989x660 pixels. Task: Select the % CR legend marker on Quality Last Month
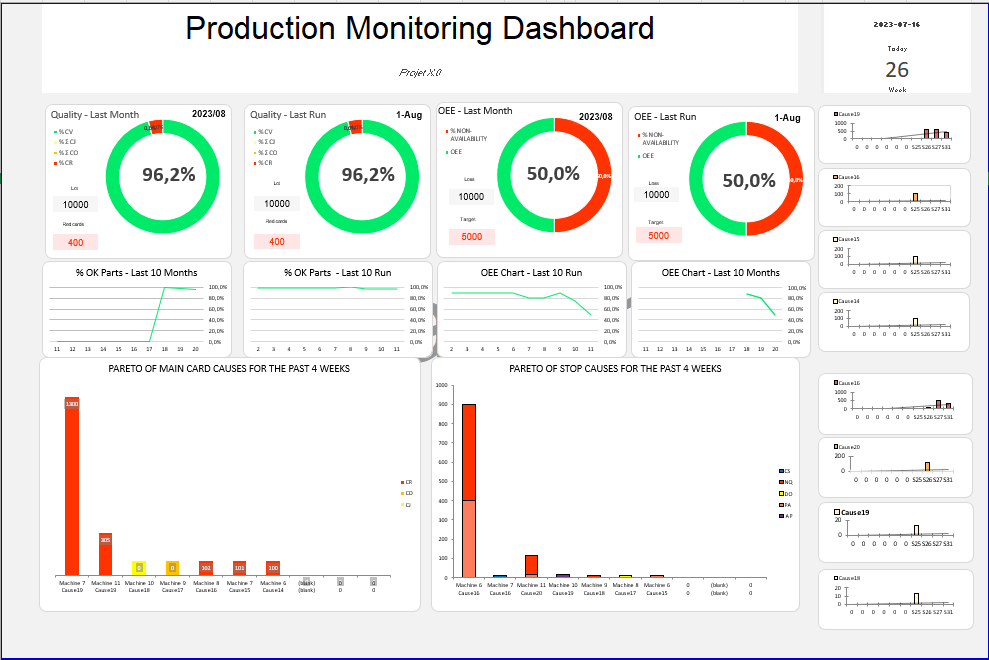[x=55, y=163]
